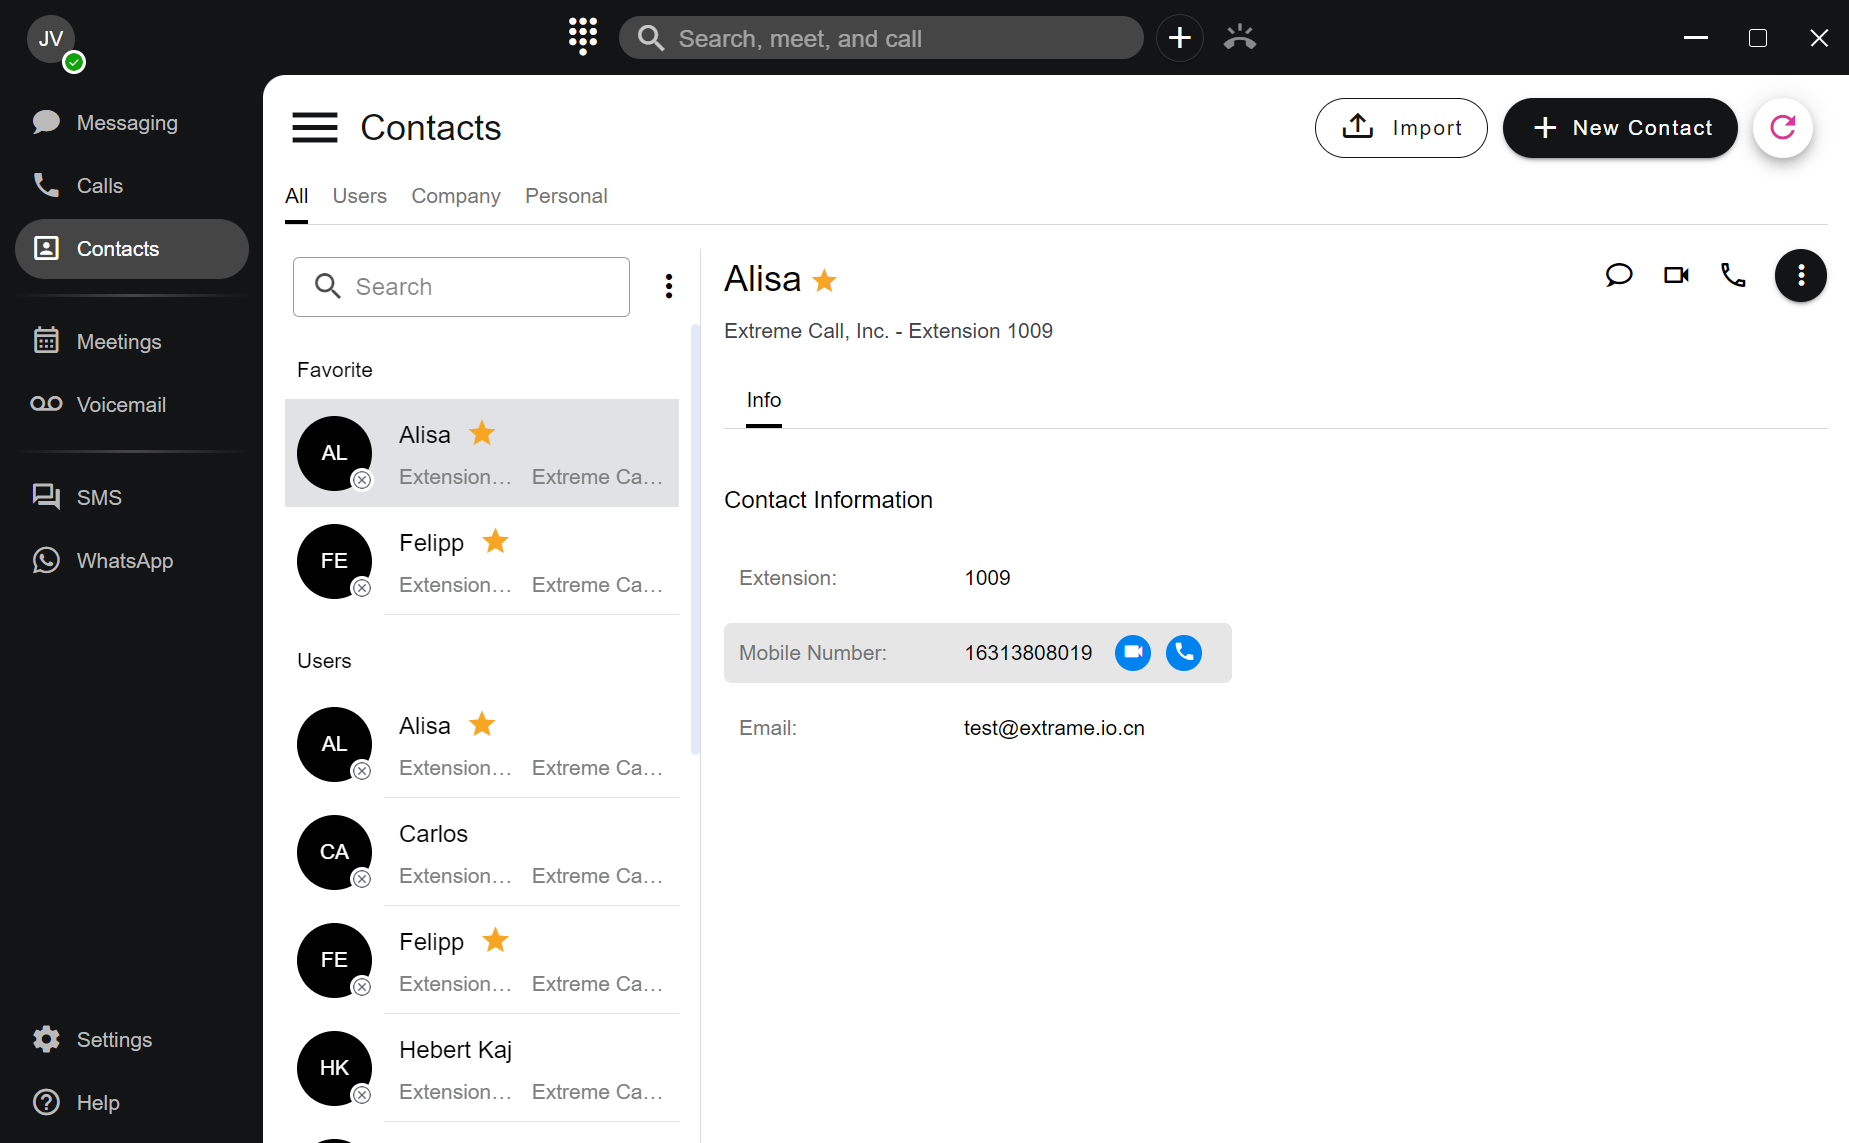Click the New Contact button
This screenshot has height=1143, width=1849.
1619,128
